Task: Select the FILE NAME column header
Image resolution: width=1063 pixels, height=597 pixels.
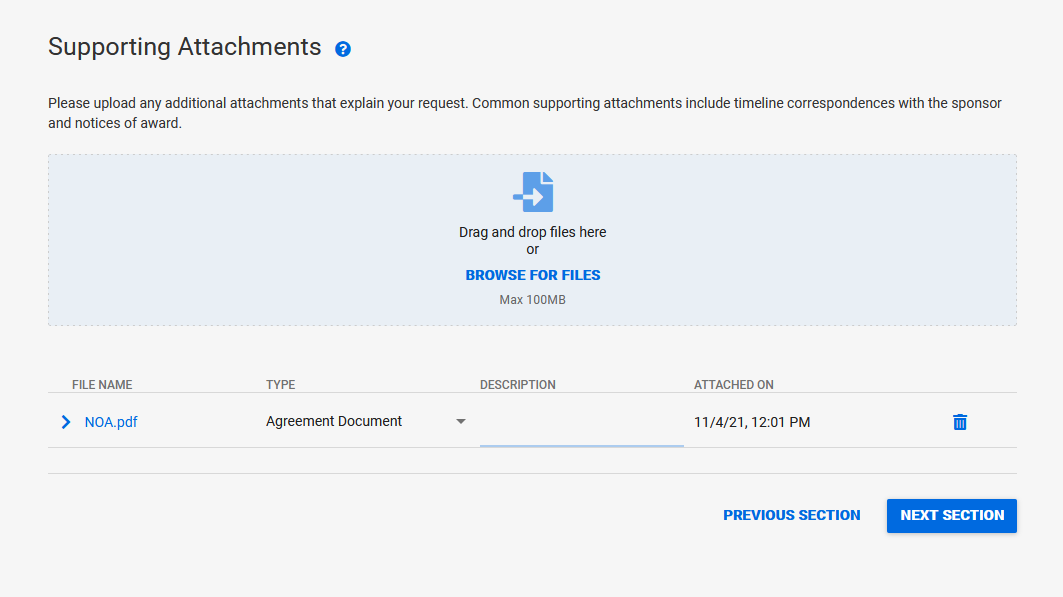Action: (x=101, y=384)
